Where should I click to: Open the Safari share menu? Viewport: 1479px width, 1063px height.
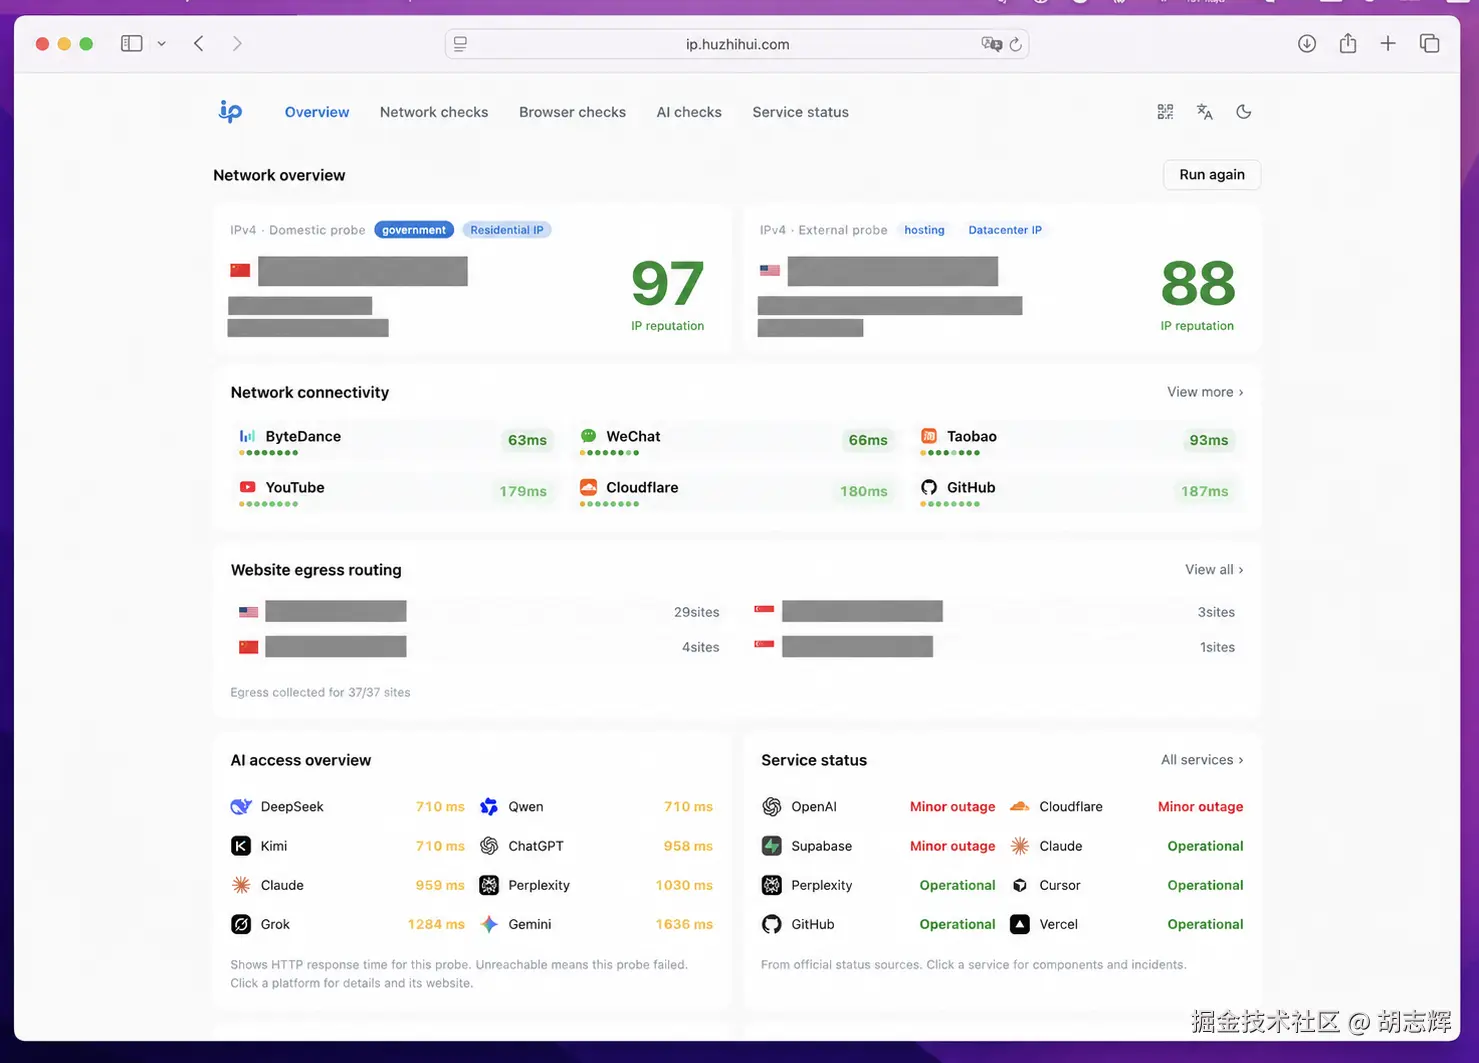coord(1348,43)
